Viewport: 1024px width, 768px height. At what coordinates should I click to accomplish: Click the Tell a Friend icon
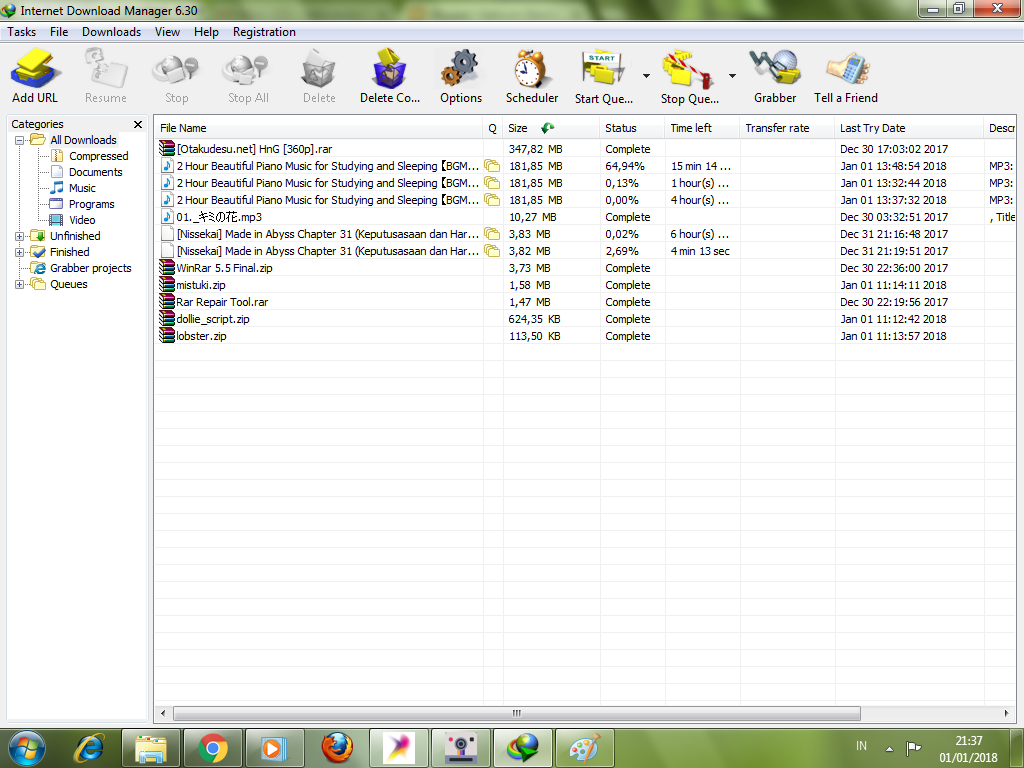tap(846, 69)
